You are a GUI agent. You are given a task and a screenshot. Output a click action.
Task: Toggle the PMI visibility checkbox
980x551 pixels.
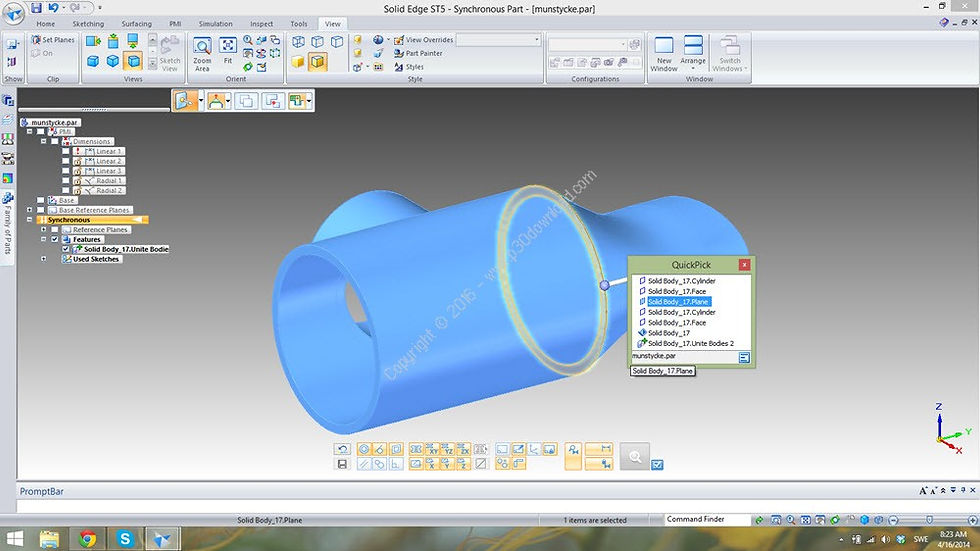coord(41,132)
